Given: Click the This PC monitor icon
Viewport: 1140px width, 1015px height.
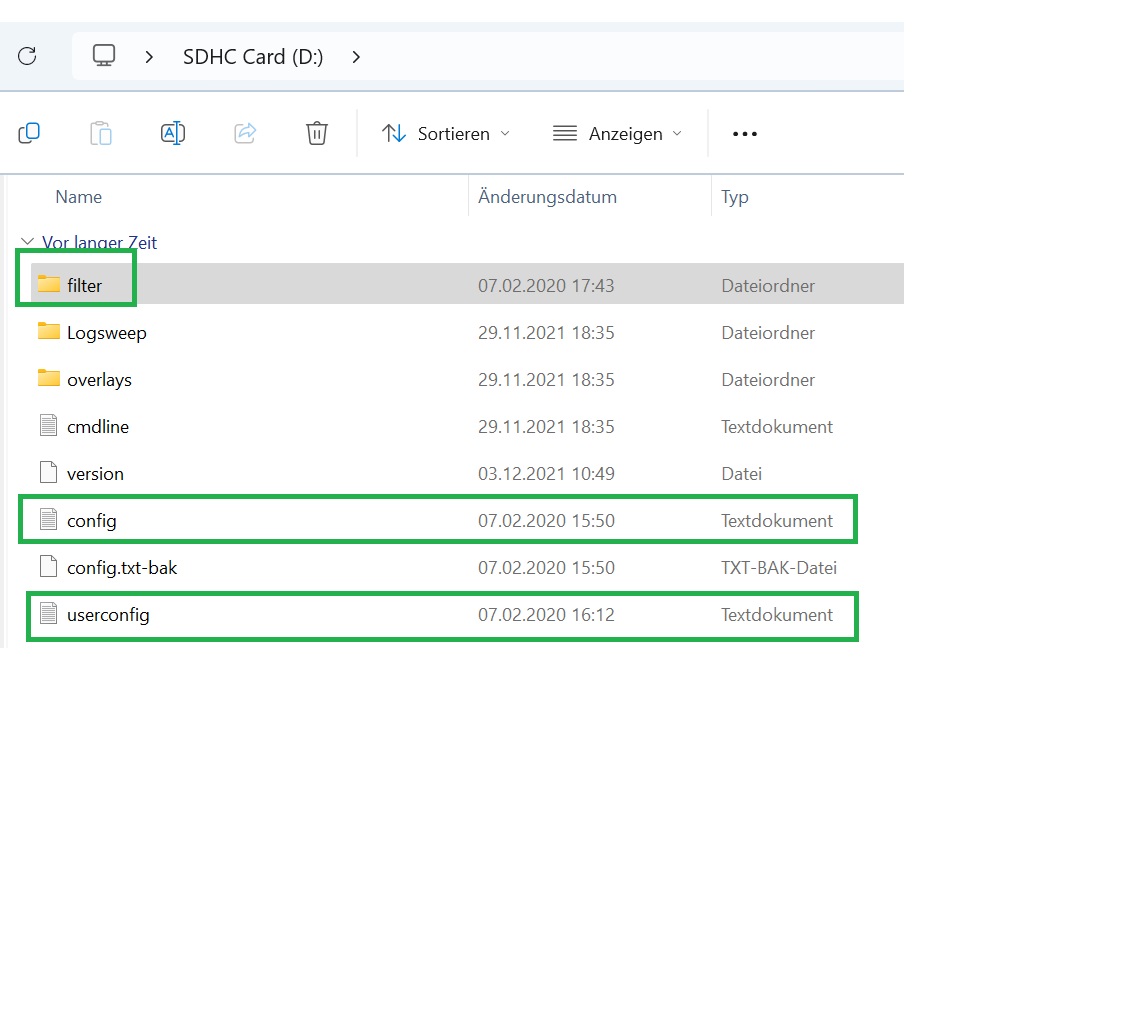Looking at the screenshot, I should click(104, 56).
